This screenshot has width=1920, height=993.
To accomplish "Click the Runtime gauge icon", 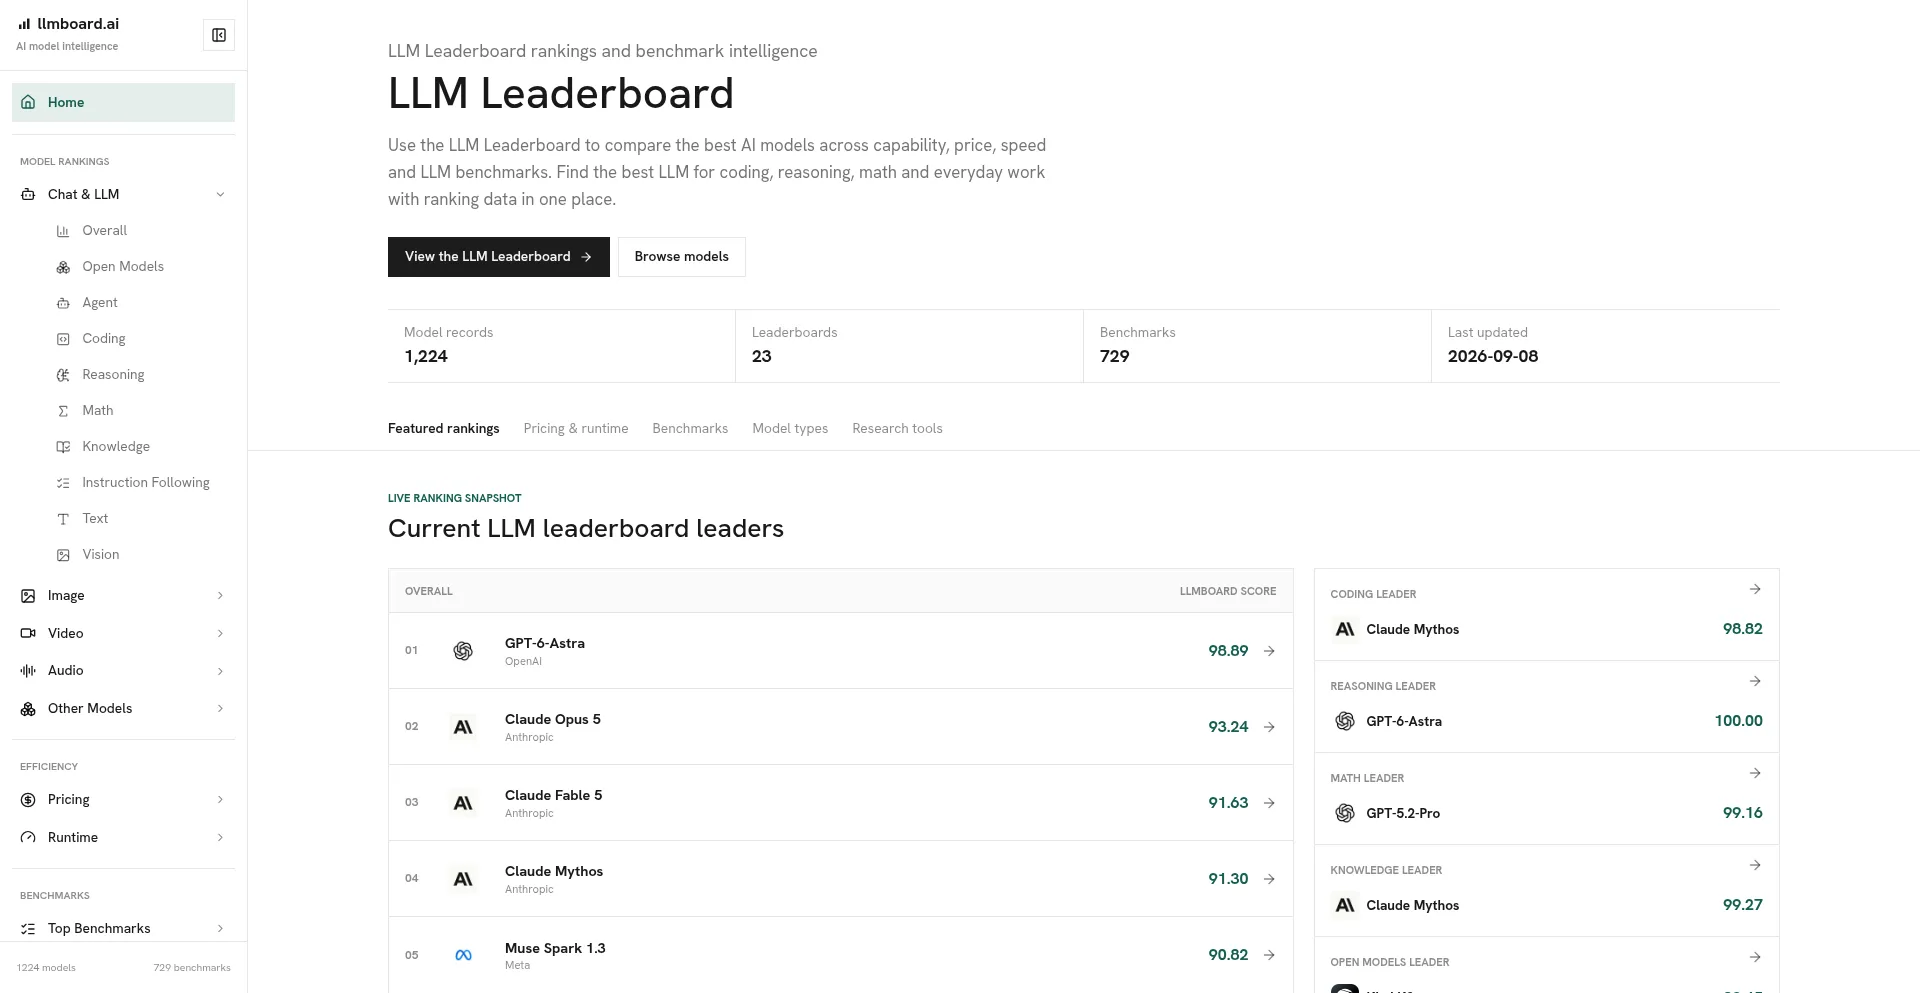I will [x=28, y=838].
